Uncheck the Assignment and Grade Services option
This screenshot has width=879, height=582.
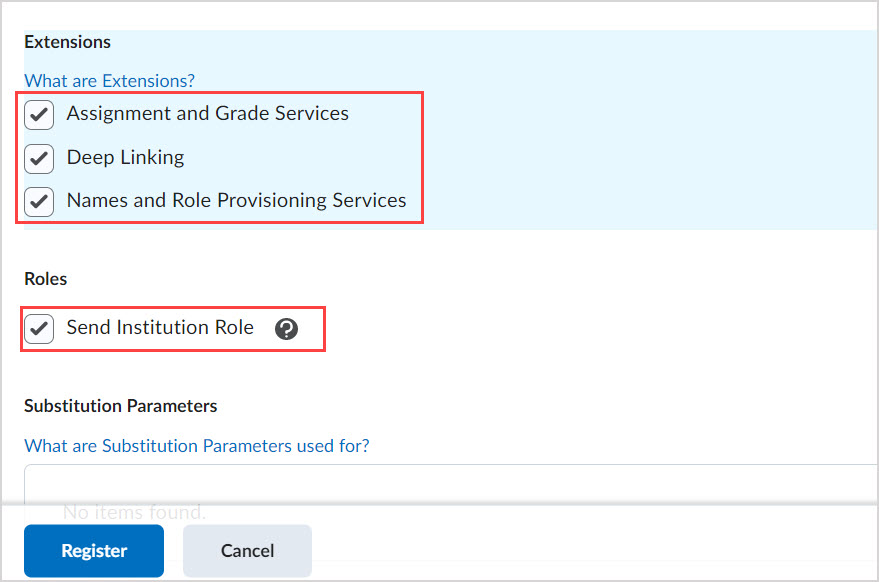(x=38, y=114)
